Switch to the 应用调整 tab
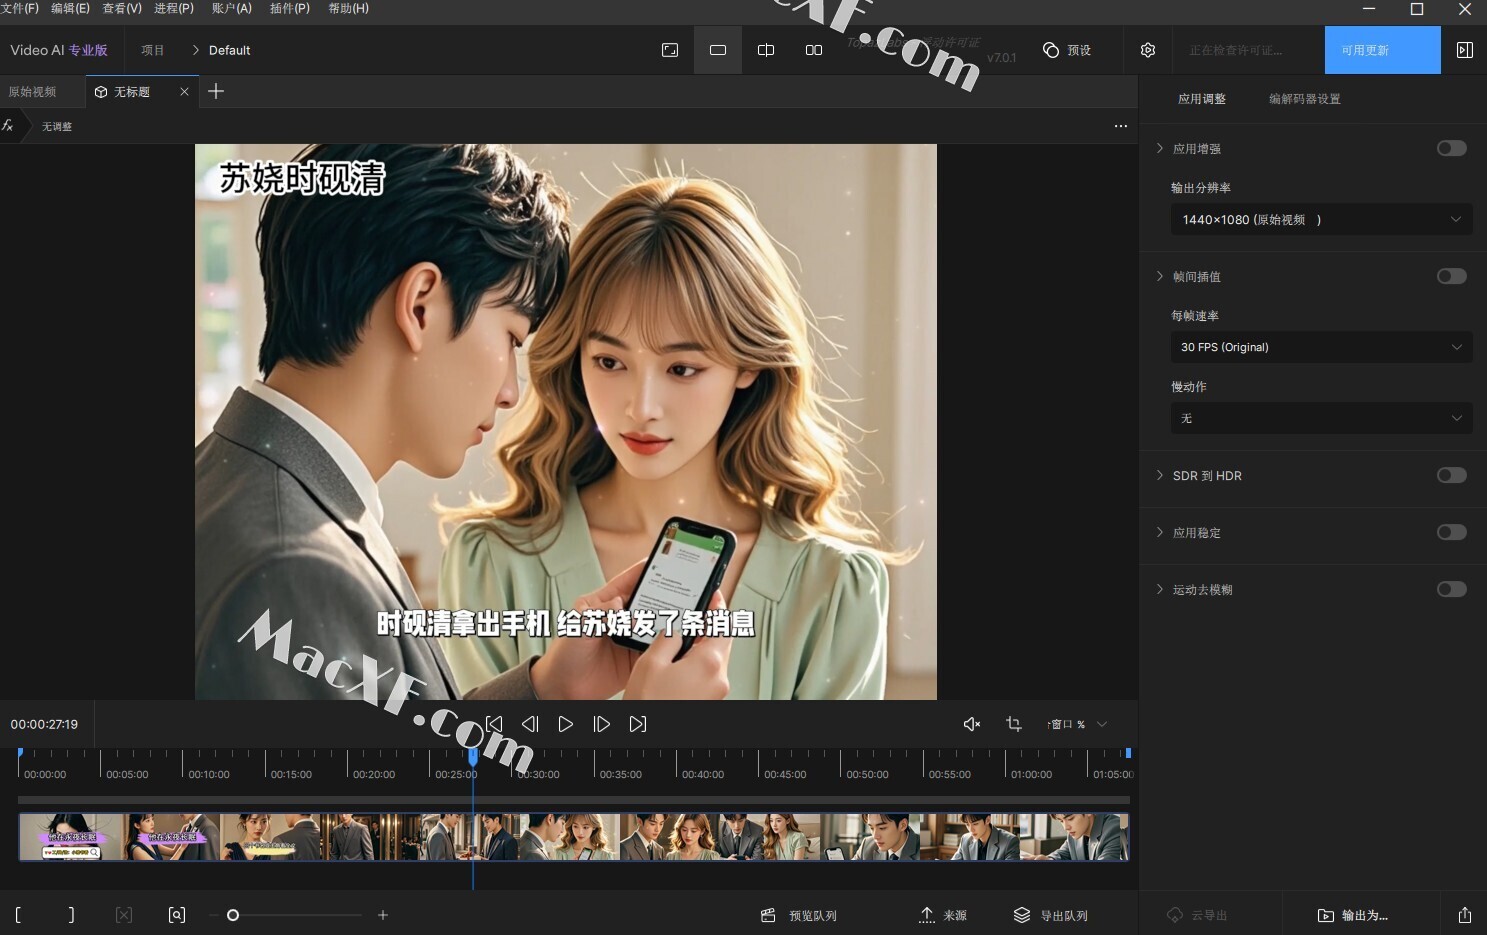The width and height of the screenshot is (1487, 935). coord(1202,99)
